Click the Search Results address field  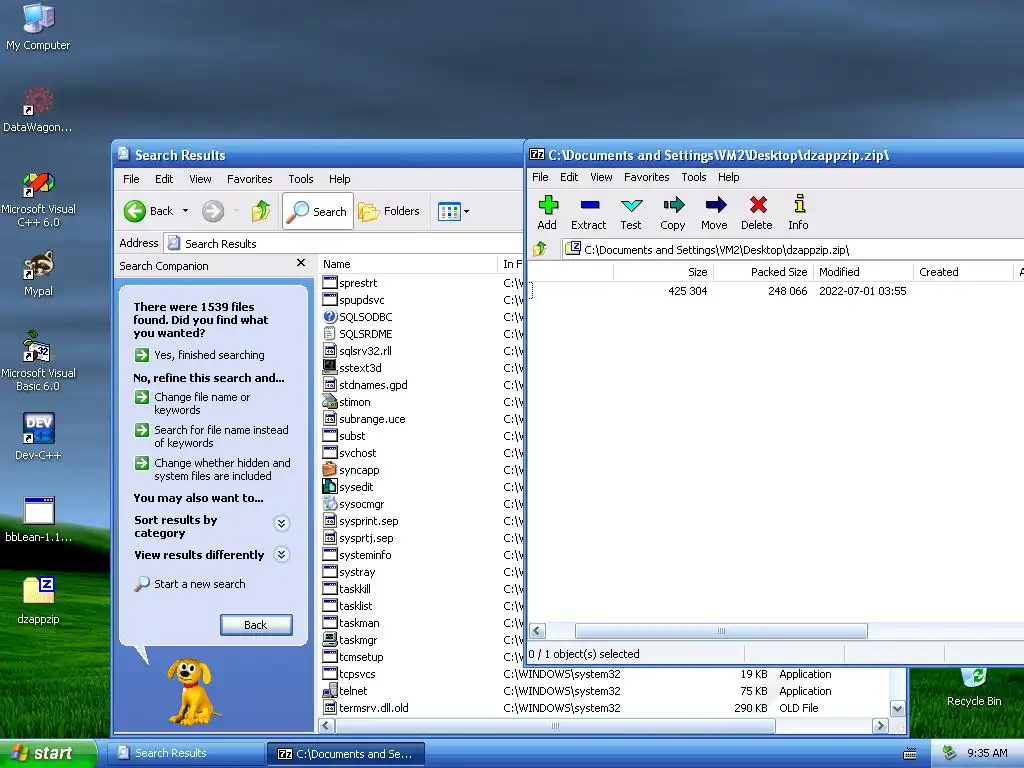click(343, 244)
